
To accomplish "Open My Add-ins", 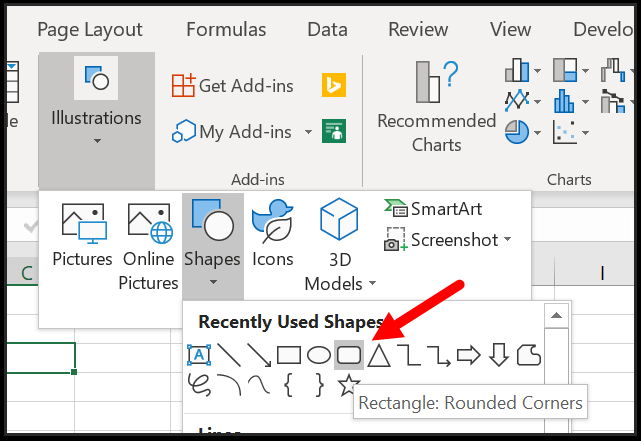I will click(232, 132).
